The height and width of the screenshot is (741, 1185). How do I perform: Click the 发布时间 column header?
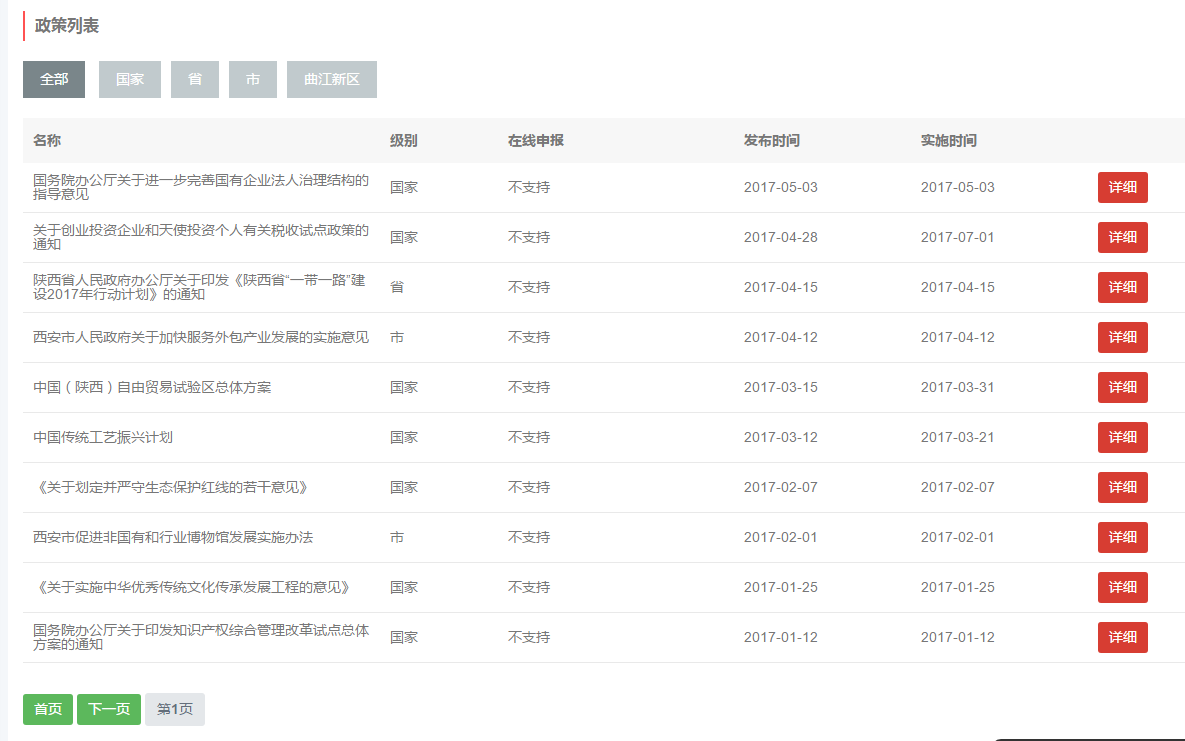pos(771,140)
